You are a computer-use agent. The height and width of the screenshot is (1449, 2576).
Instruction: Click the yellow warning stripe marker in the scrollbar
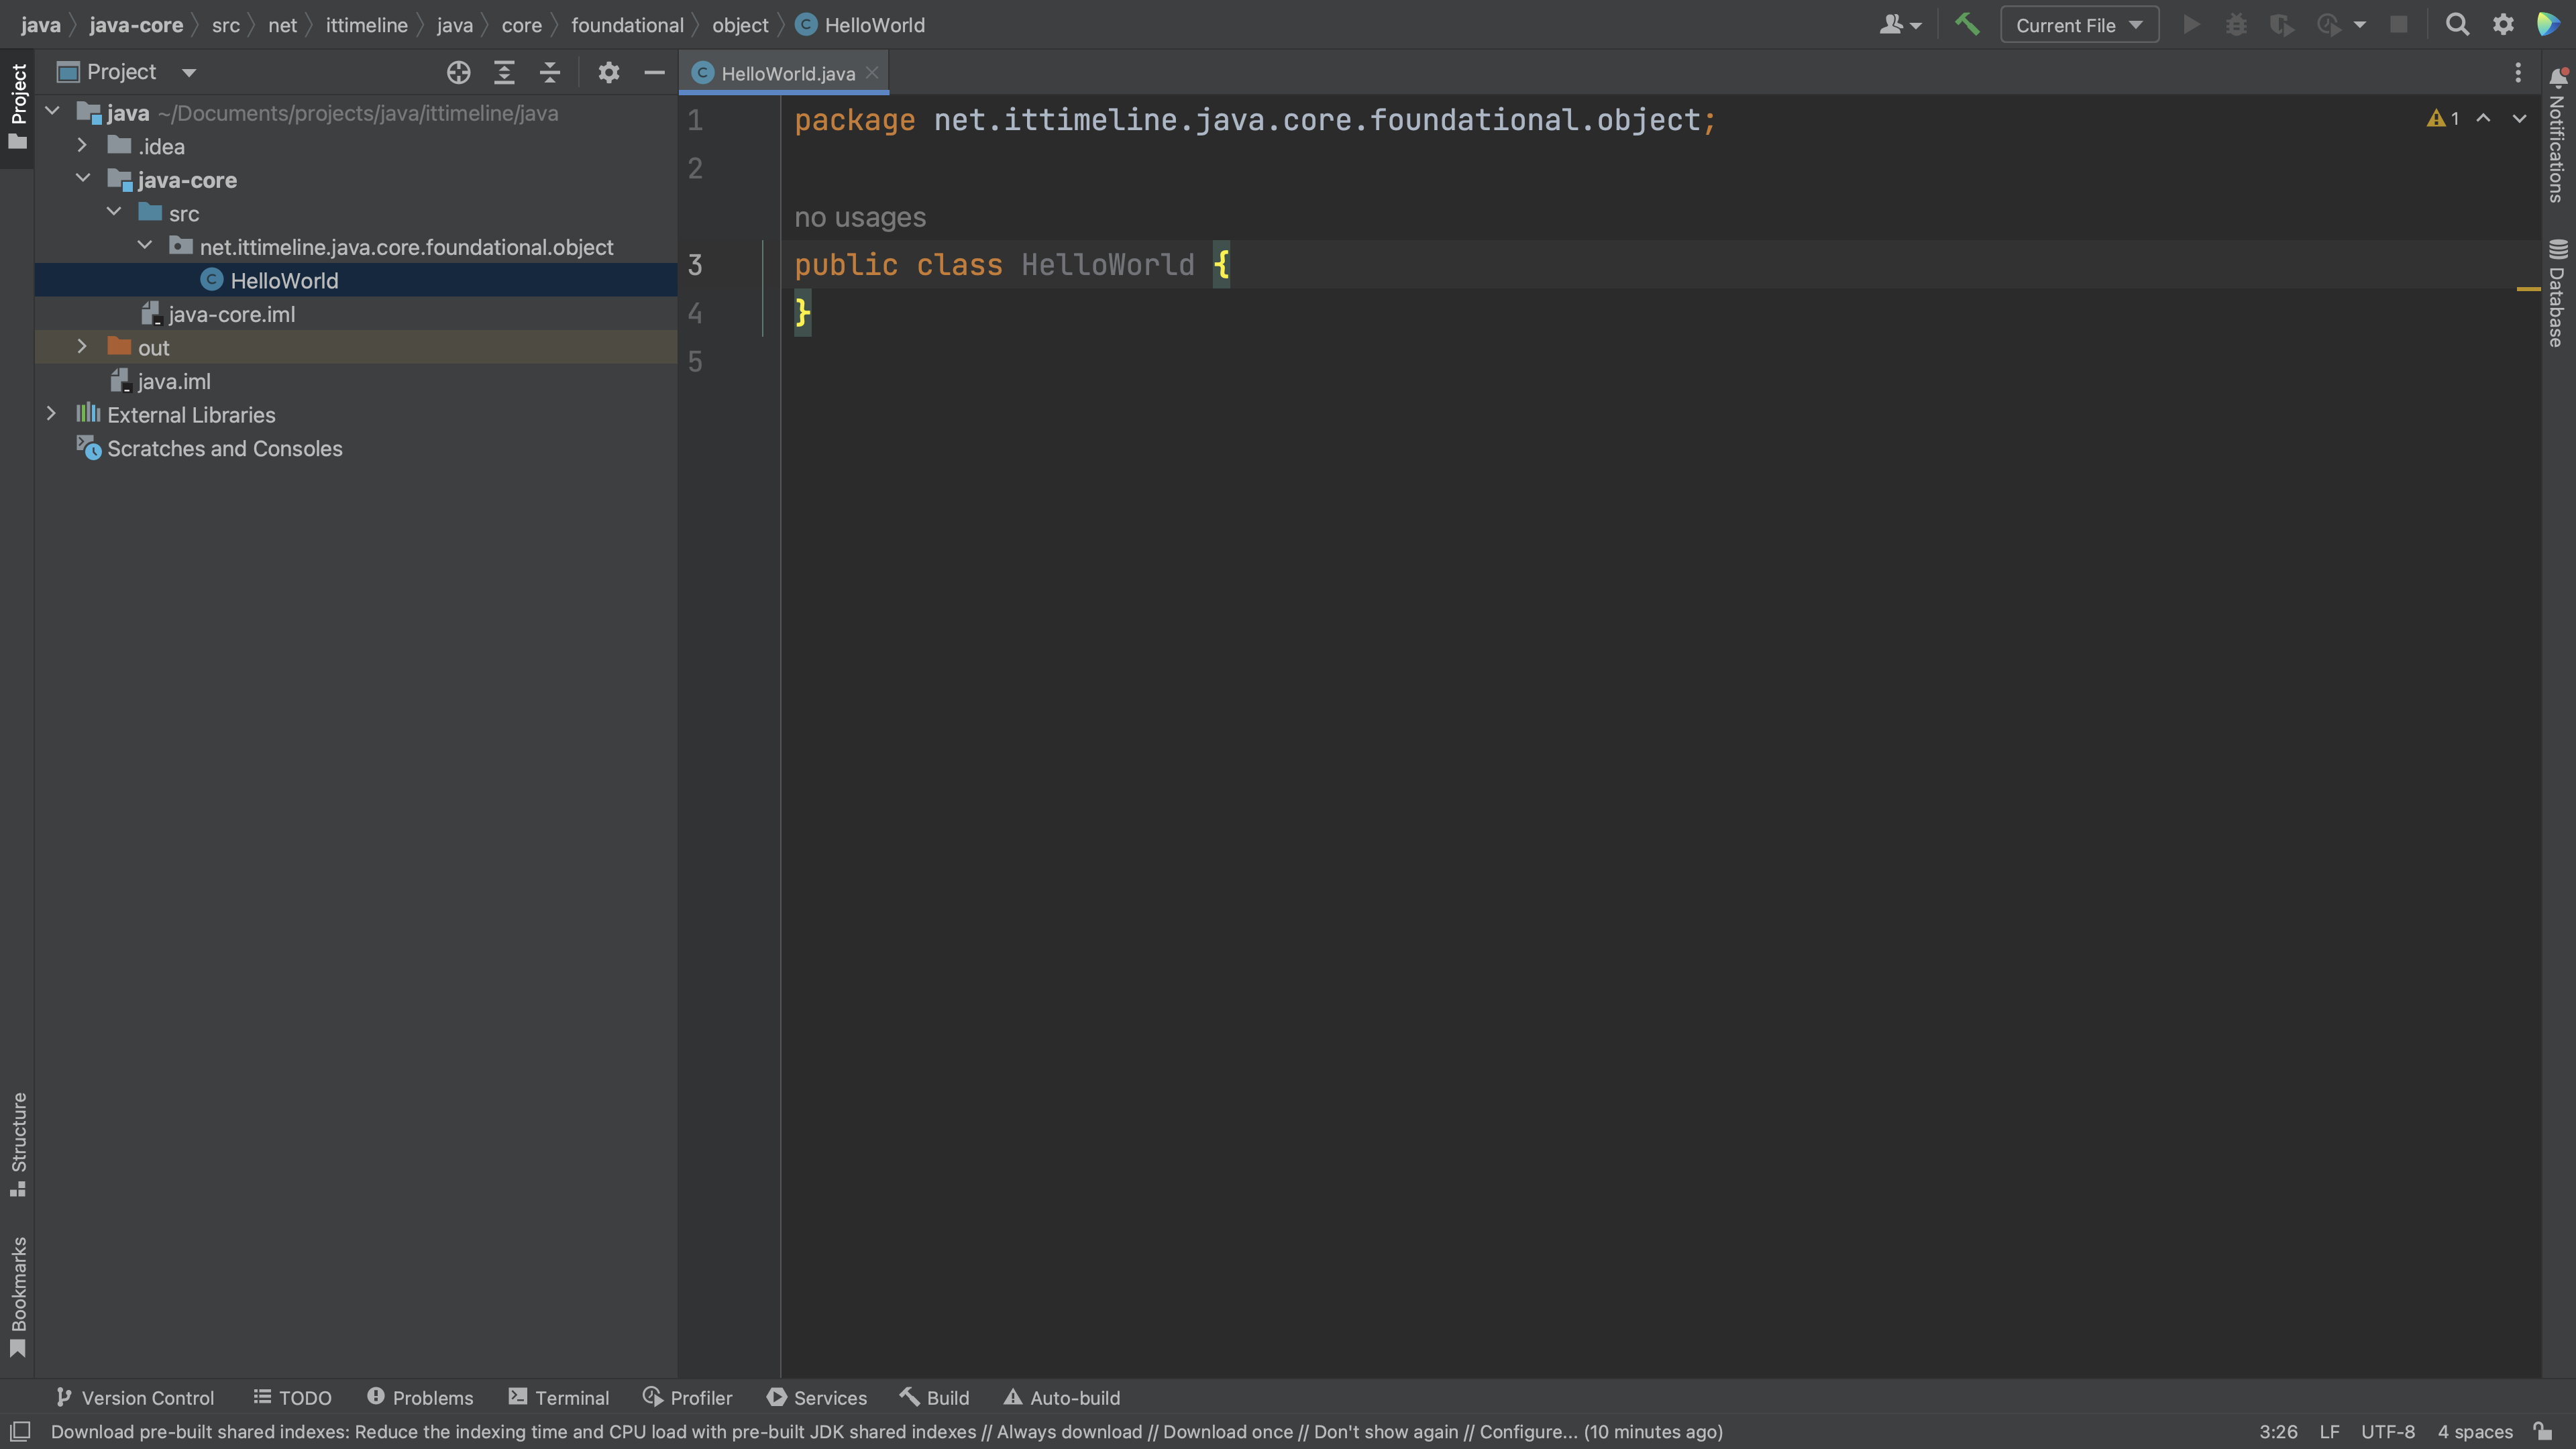tap(2528, 289)
